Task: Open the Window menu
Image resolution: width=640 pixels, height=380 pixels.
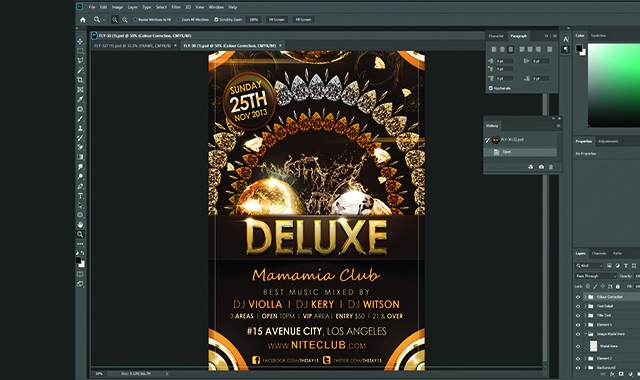Action: [x=216, y=7]
